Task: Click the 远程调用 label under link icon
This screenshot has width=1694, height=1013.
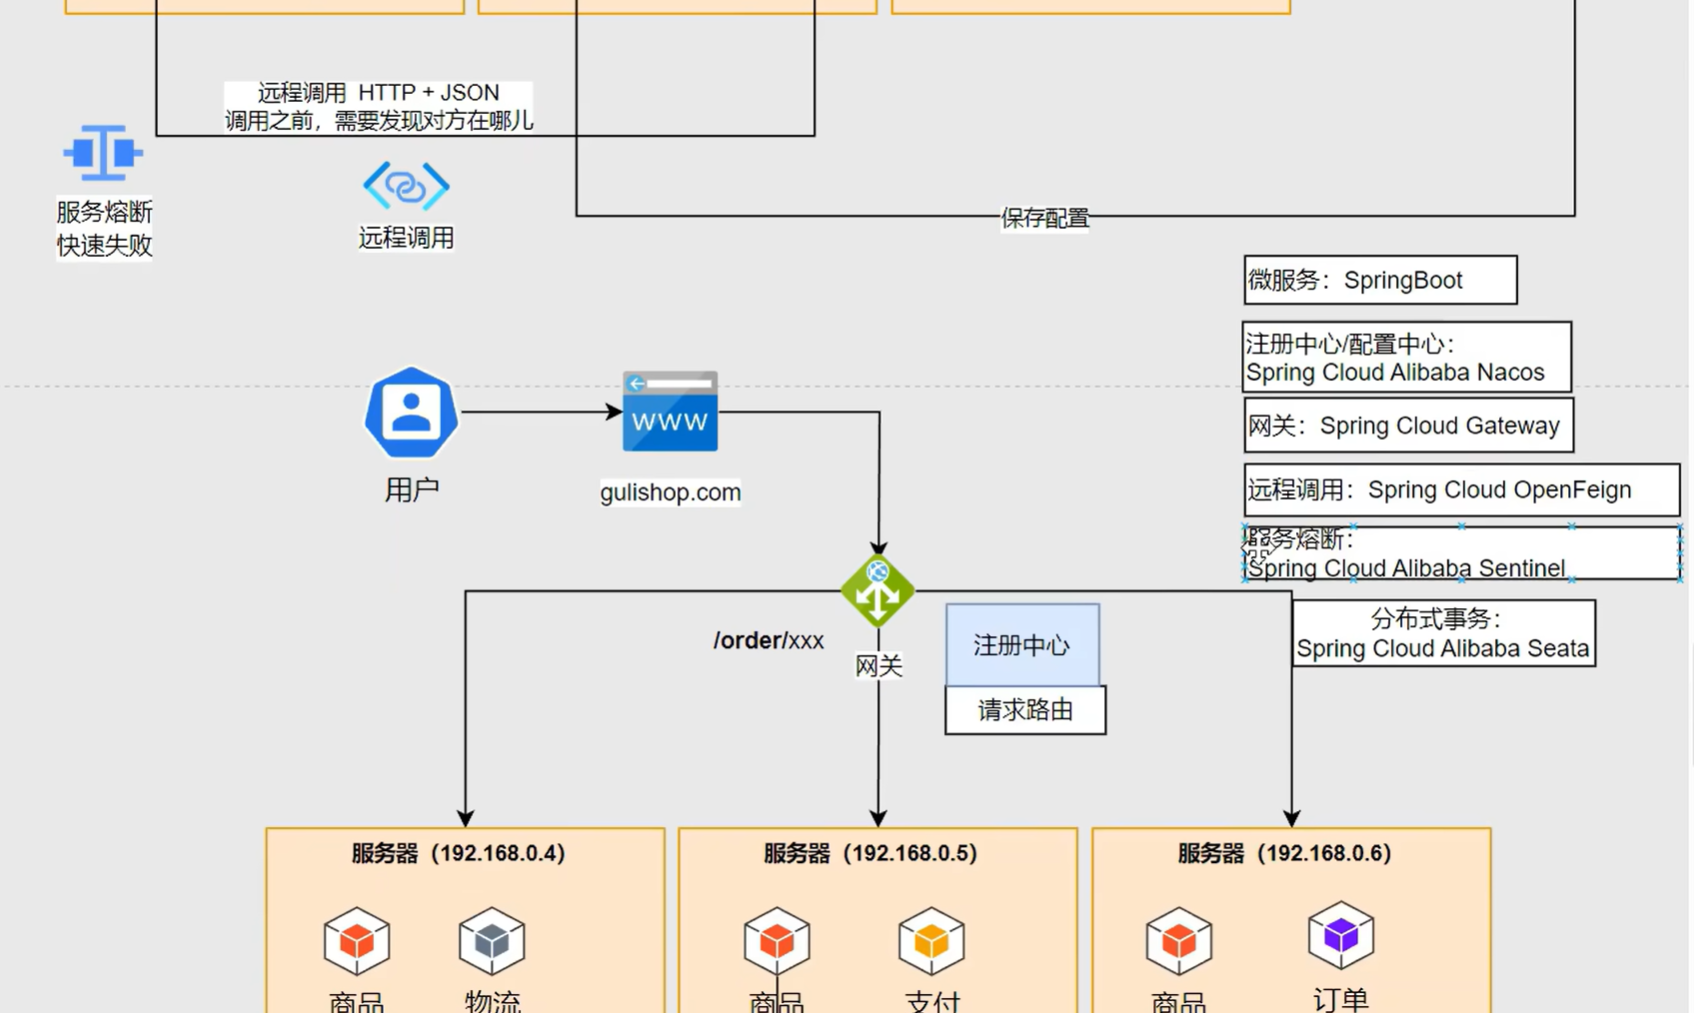Action: click(406, 238)
